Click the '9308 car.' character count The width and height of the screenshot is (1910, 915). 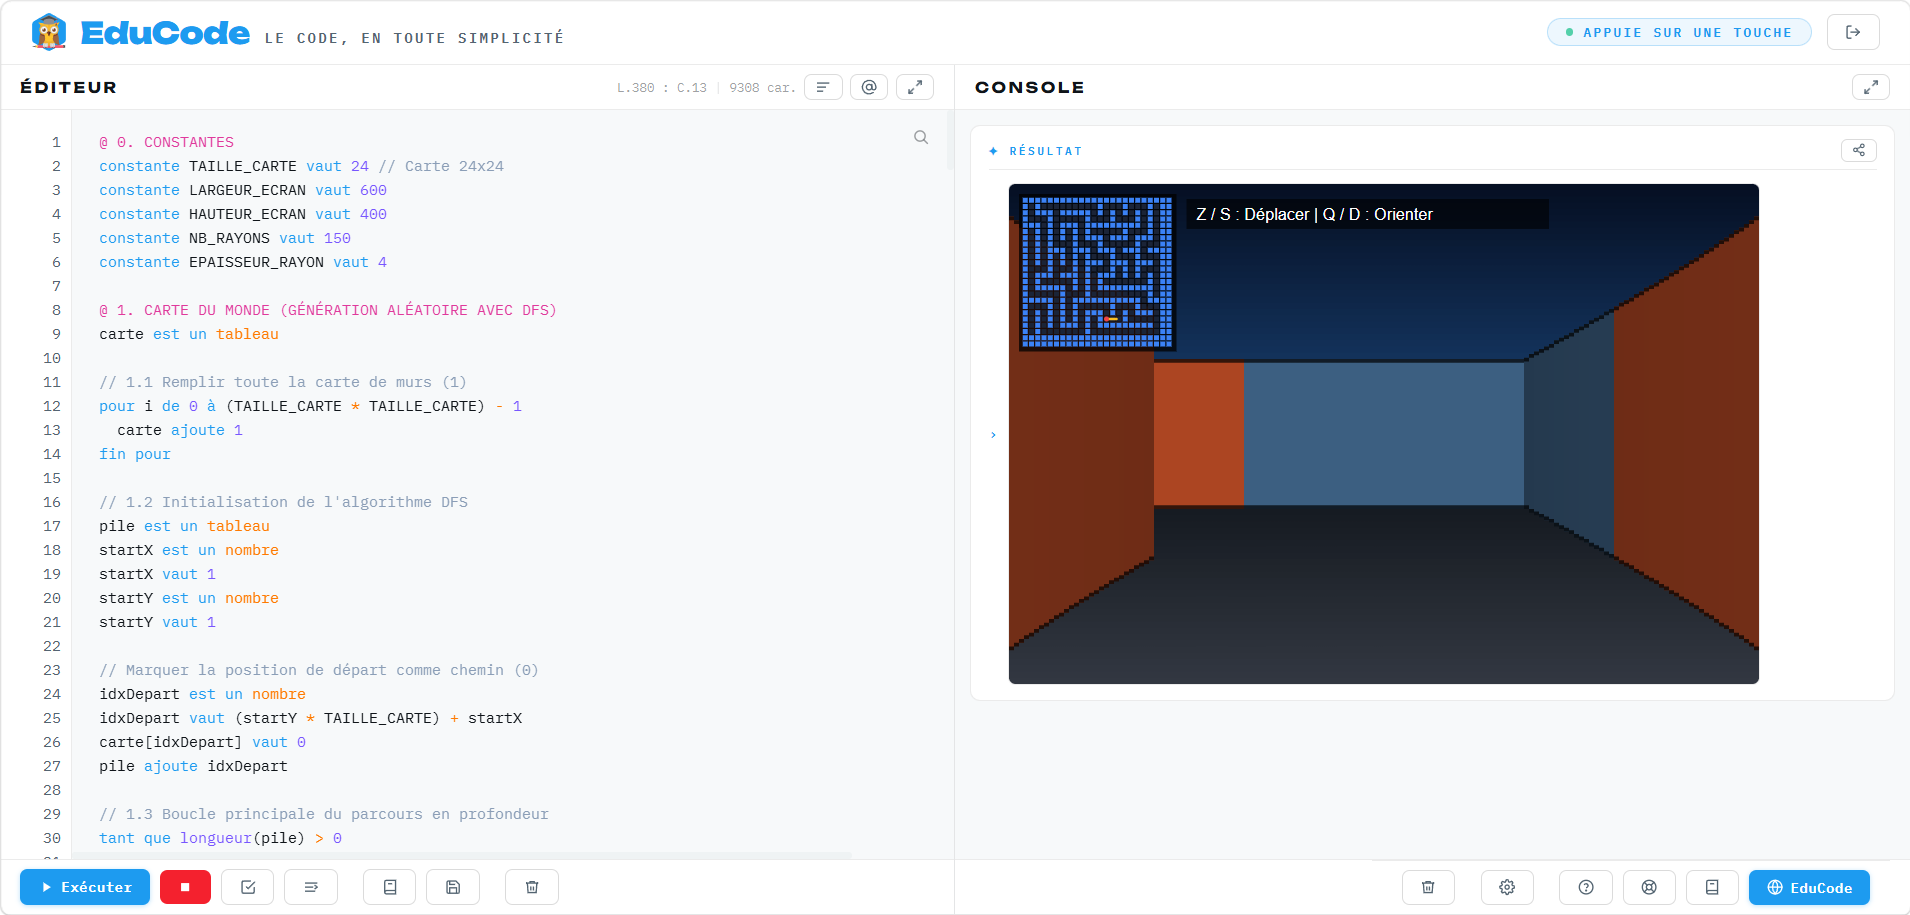[762, 88]
